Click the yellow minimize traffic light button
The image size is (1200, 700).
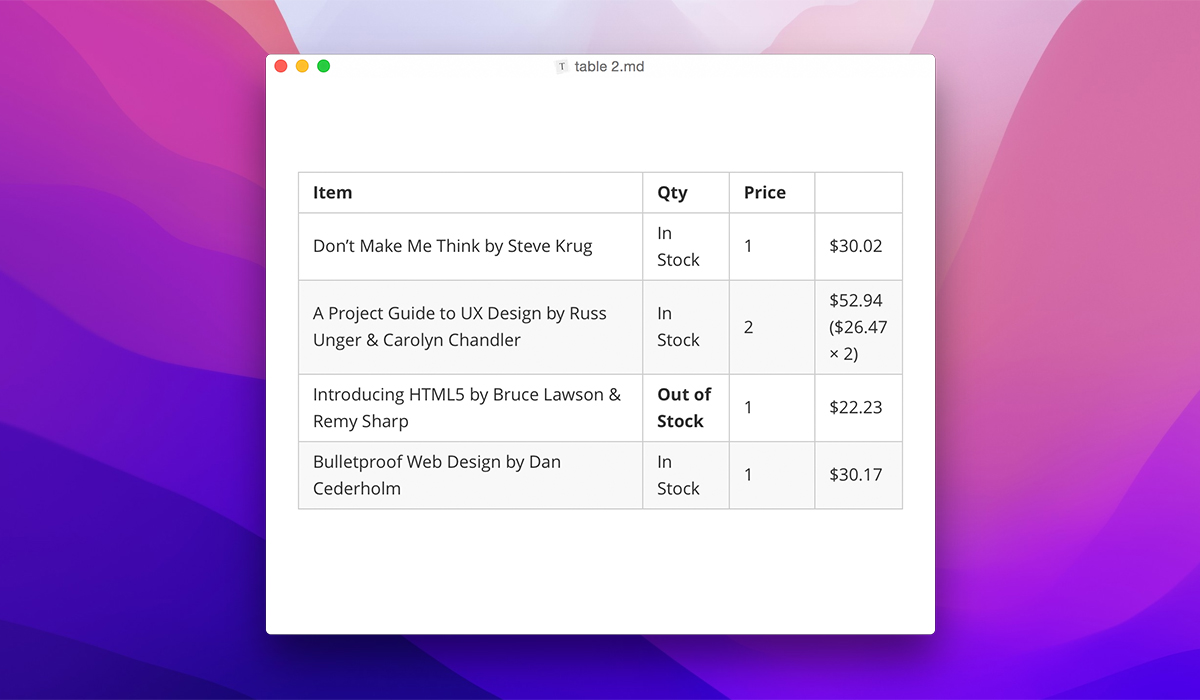pyautogui.click(x=301, y=65)
